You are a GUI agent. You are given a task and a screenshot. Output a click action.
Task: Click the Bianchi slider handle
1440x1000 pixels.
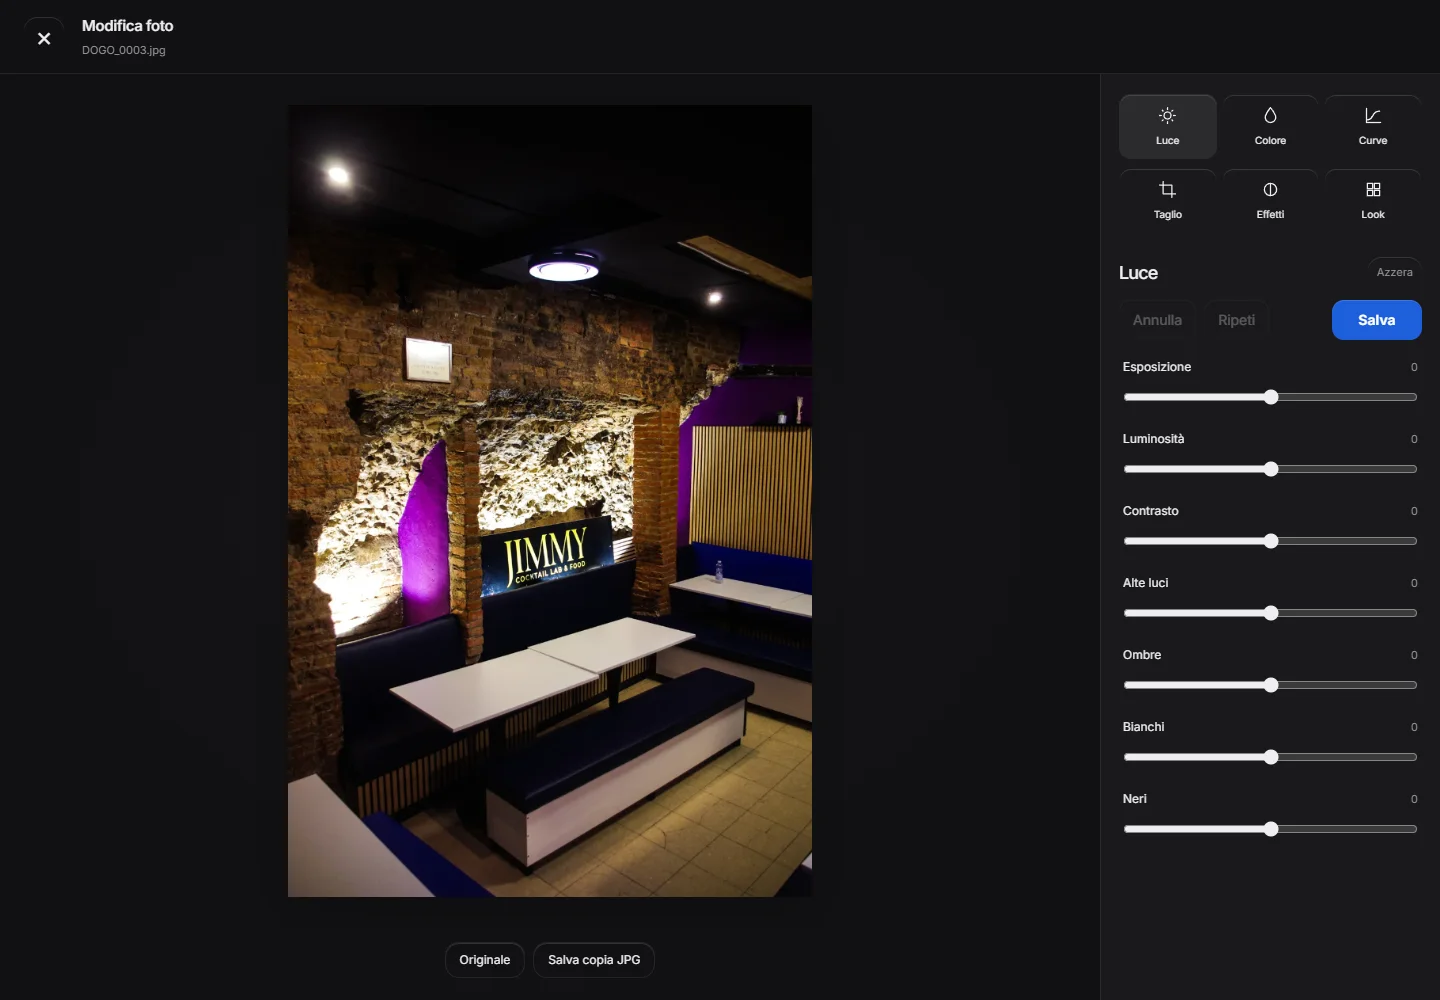click(1271, 757)
